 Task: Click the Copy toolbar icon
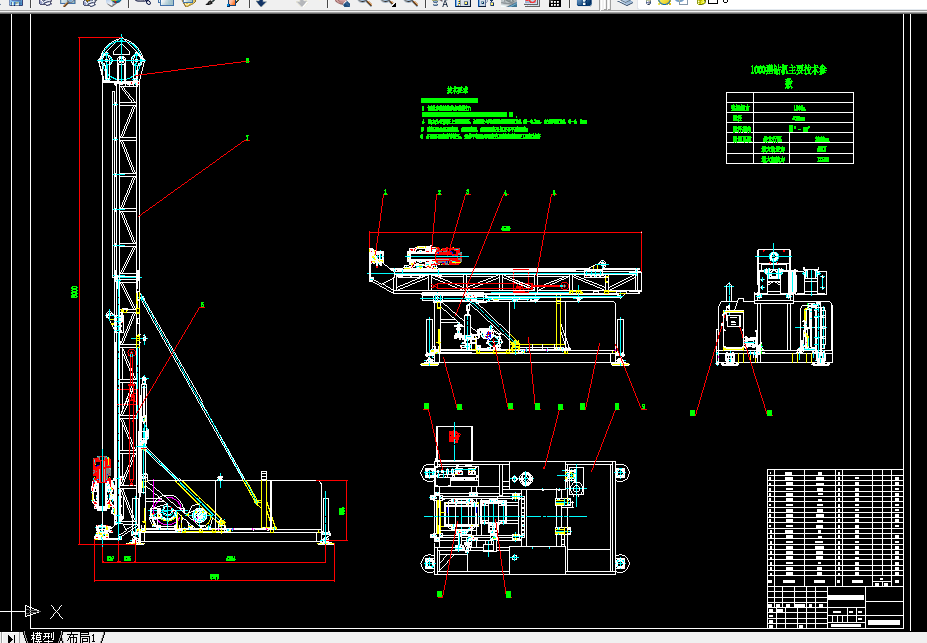click(166, 2)
